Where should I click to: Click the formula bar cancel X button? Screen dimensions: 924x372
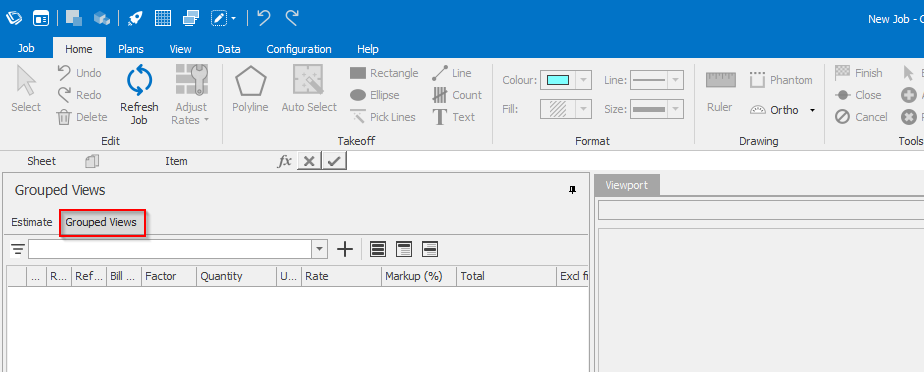click(x=310, y=161)
